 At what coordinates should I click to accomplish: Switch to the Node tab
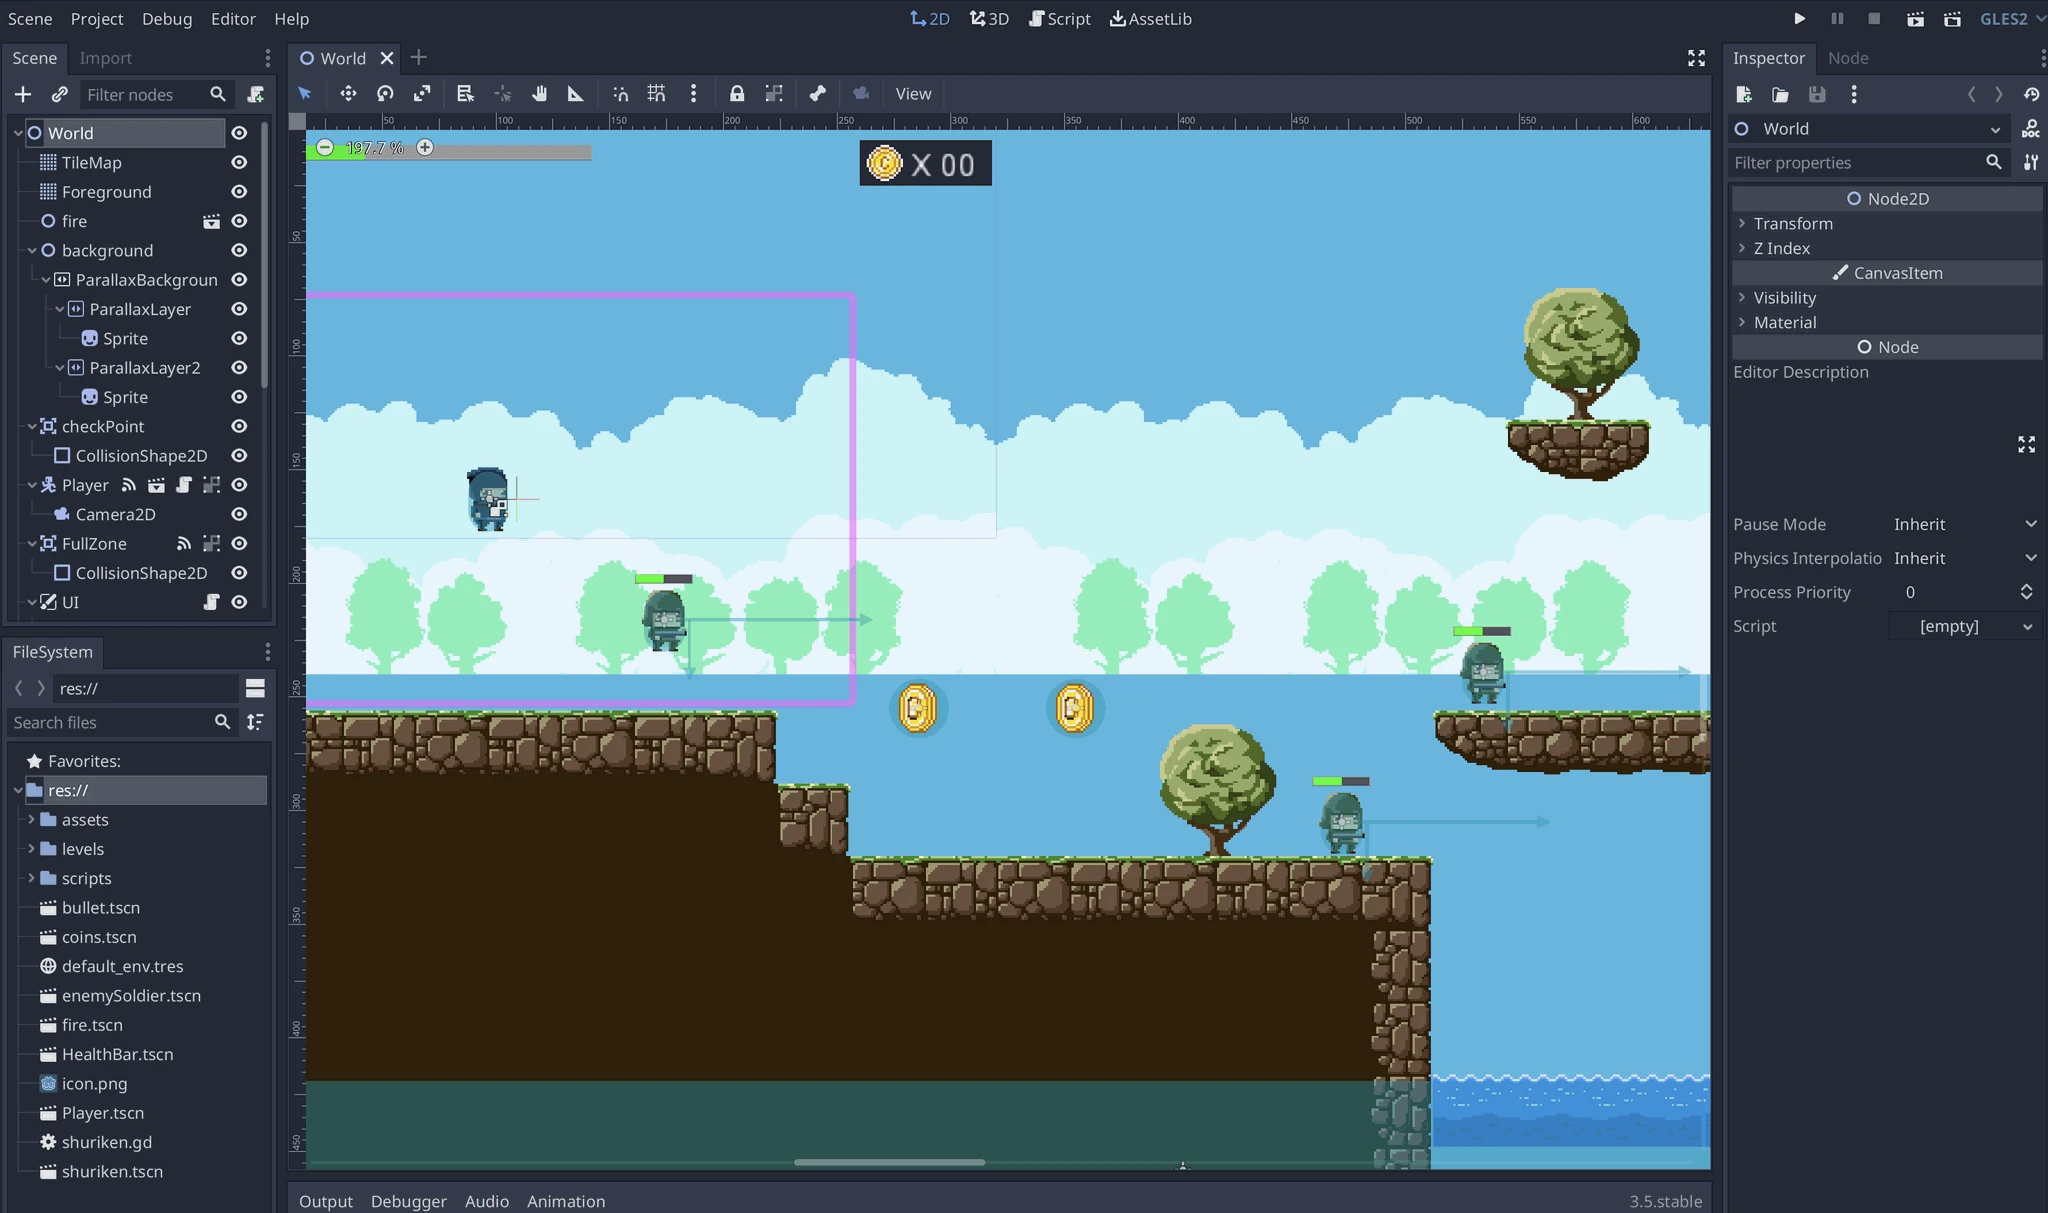pos(1848,58)
